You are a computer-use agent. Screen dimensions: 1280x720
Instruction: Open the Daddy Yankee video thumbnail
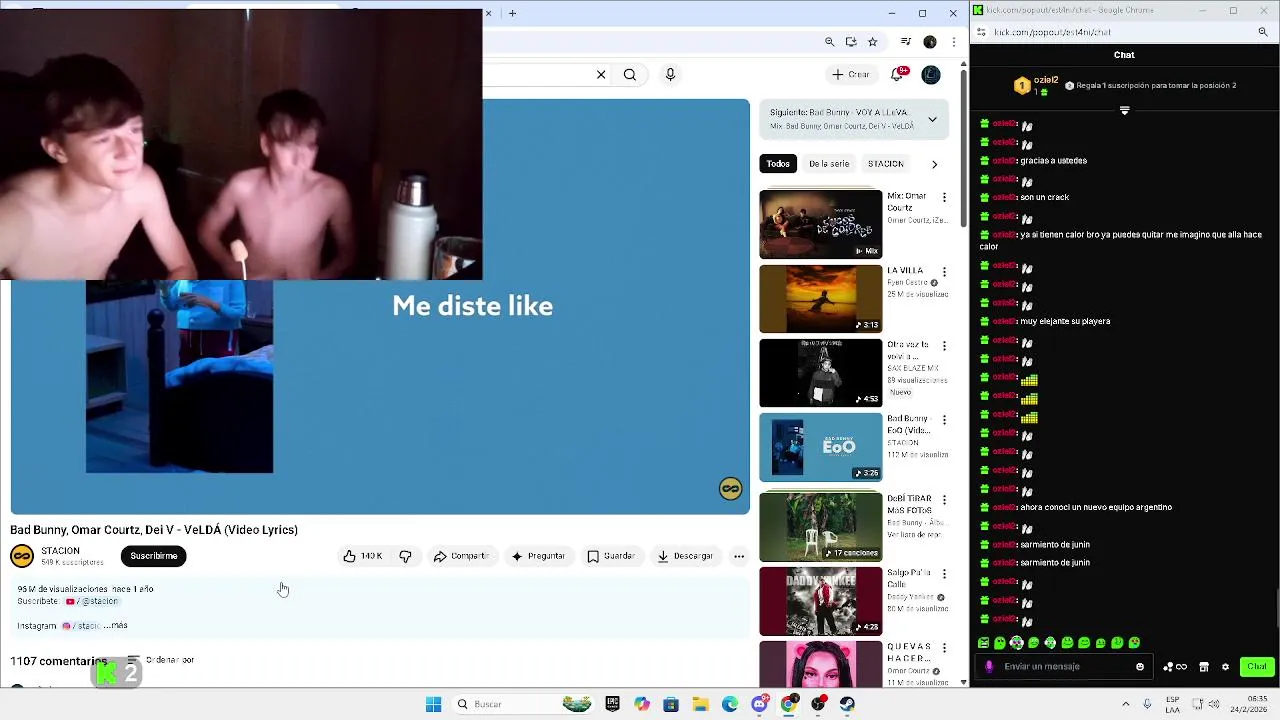821,601
